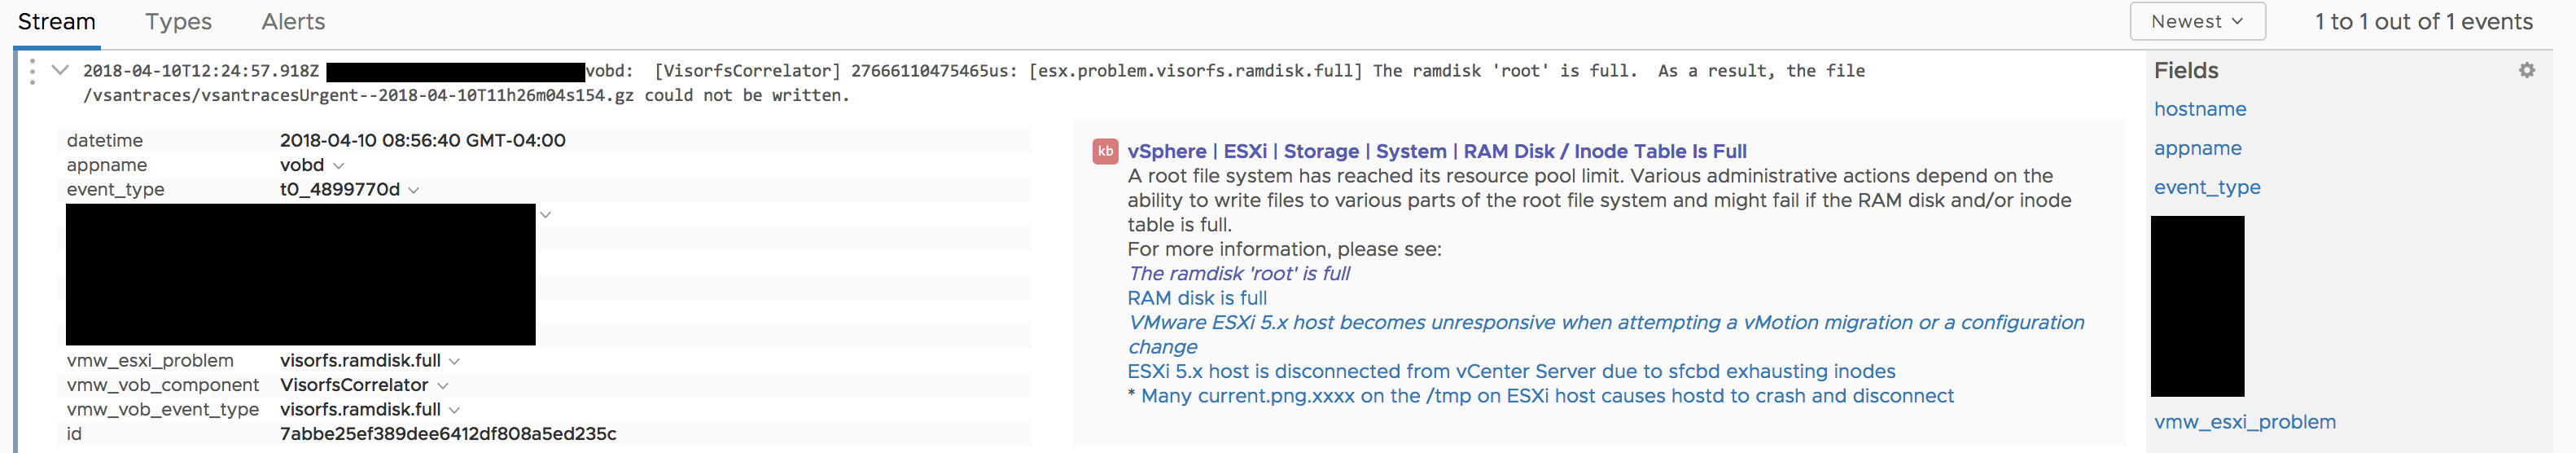Open dropdown arrow next to event_type value
Image resolution: width=2576 pixels, height=453 pixels.
click(414, 190)
